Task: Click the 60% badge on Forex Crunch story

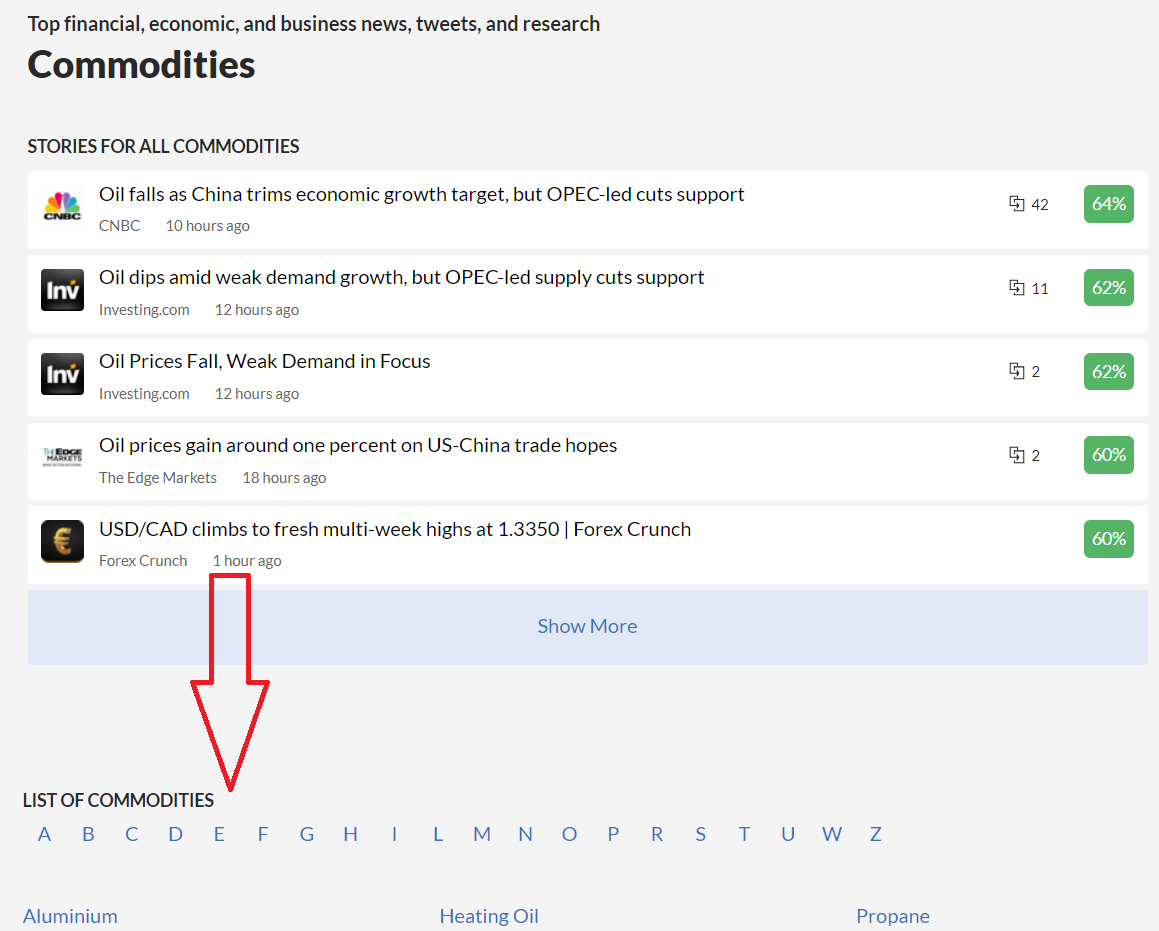Action: [1109, 539]
